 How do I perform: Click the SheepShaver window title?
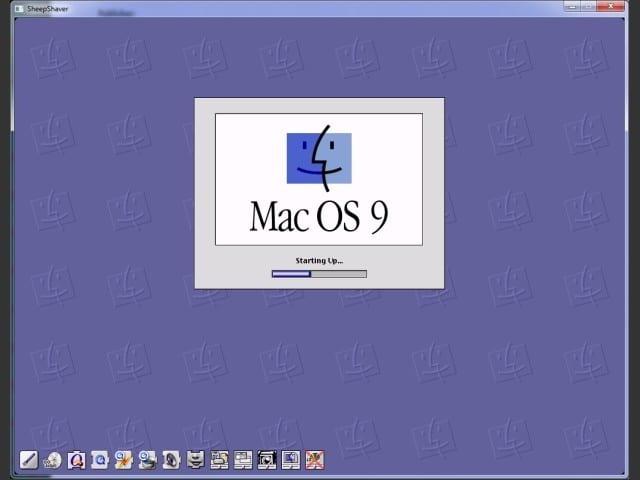(x=47, y=9)
